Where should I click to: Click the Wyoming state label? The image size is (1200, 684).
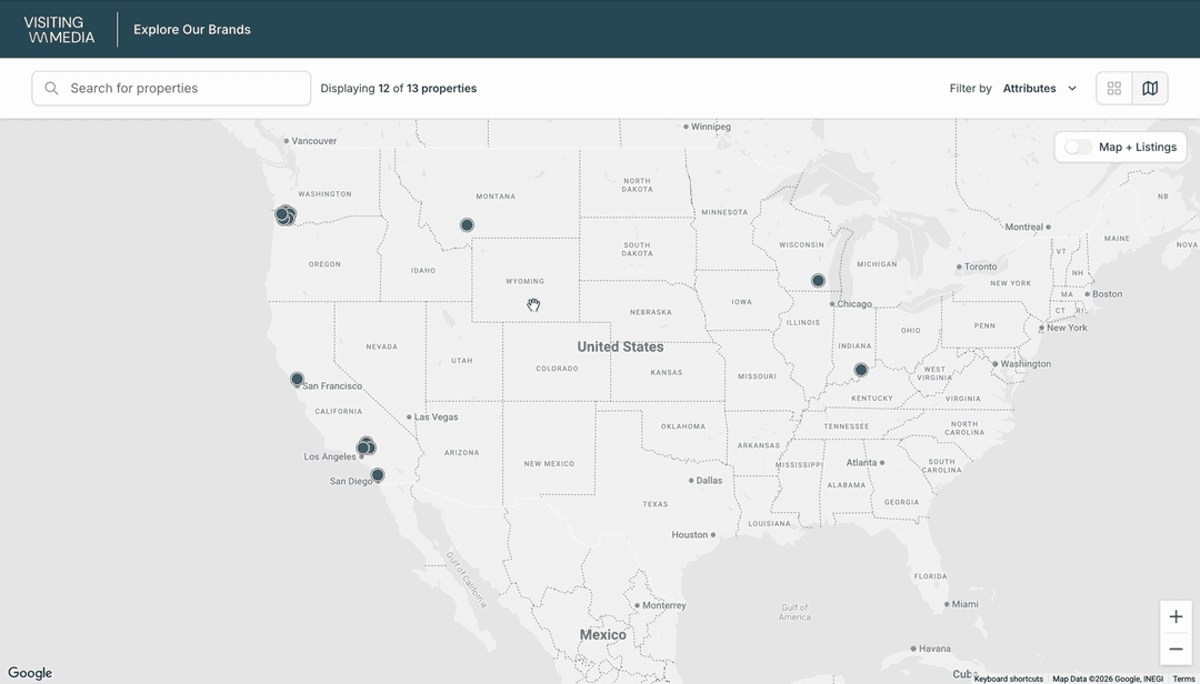click(525, 282)
